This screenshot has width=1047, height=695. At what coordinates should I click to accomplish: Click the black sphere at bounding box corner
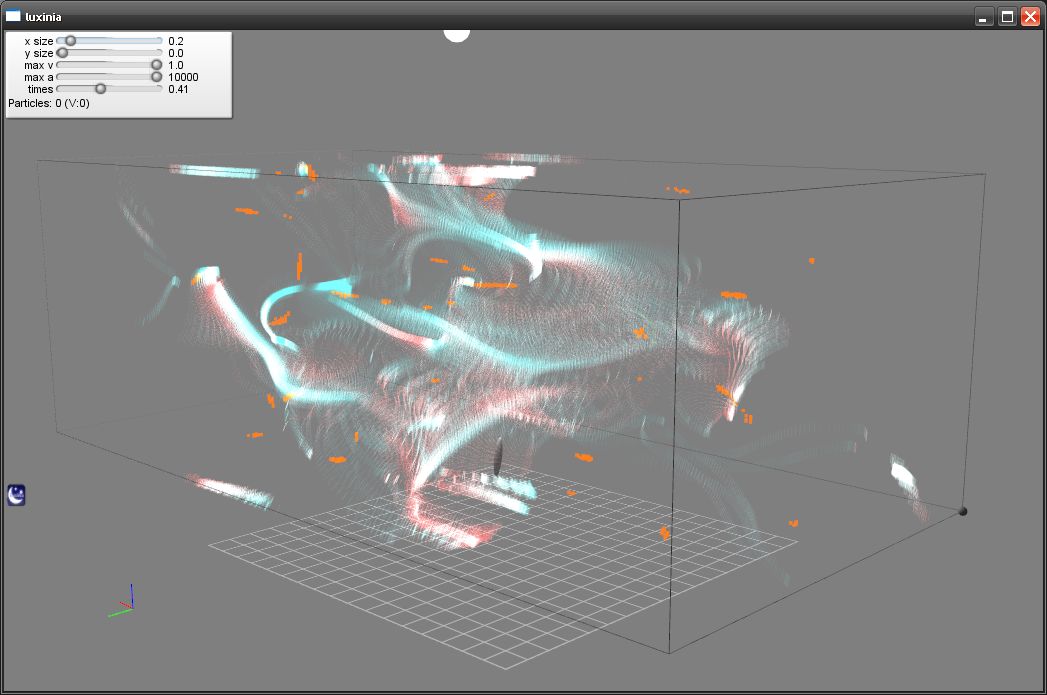tap(962, 511)
